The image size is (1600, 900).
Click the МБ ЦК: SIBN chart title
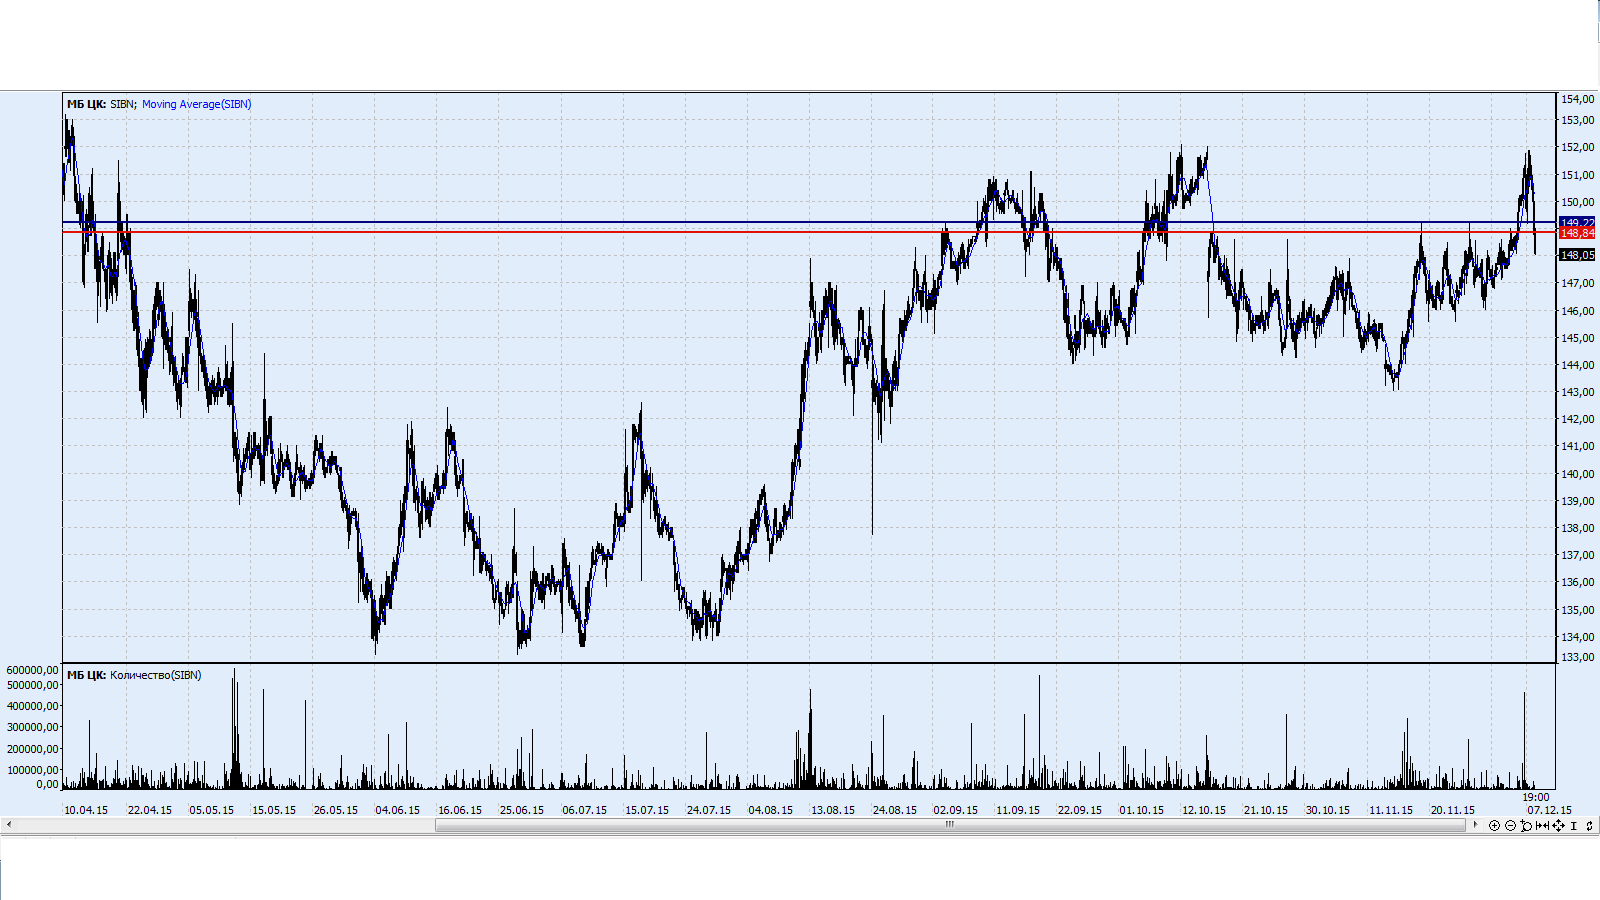coord(101,104)
